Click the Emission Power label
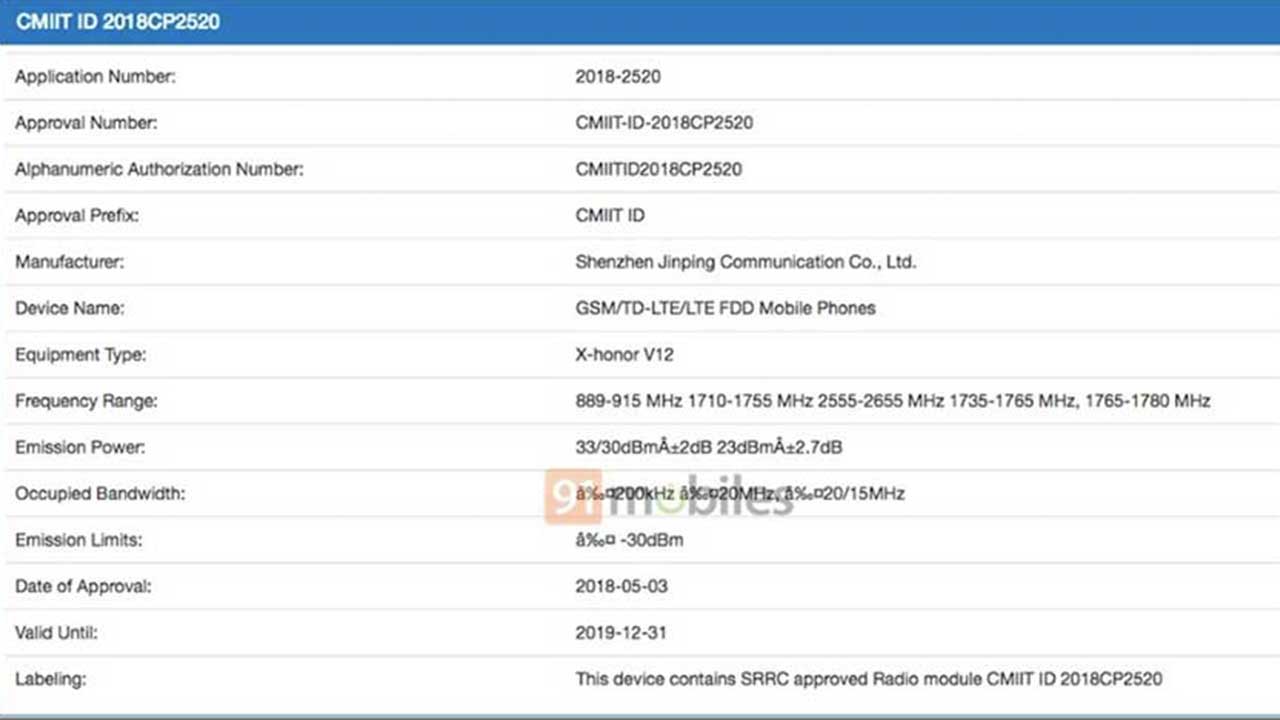1280x720 pixels. pyautogui.click(x=80, y=447)
